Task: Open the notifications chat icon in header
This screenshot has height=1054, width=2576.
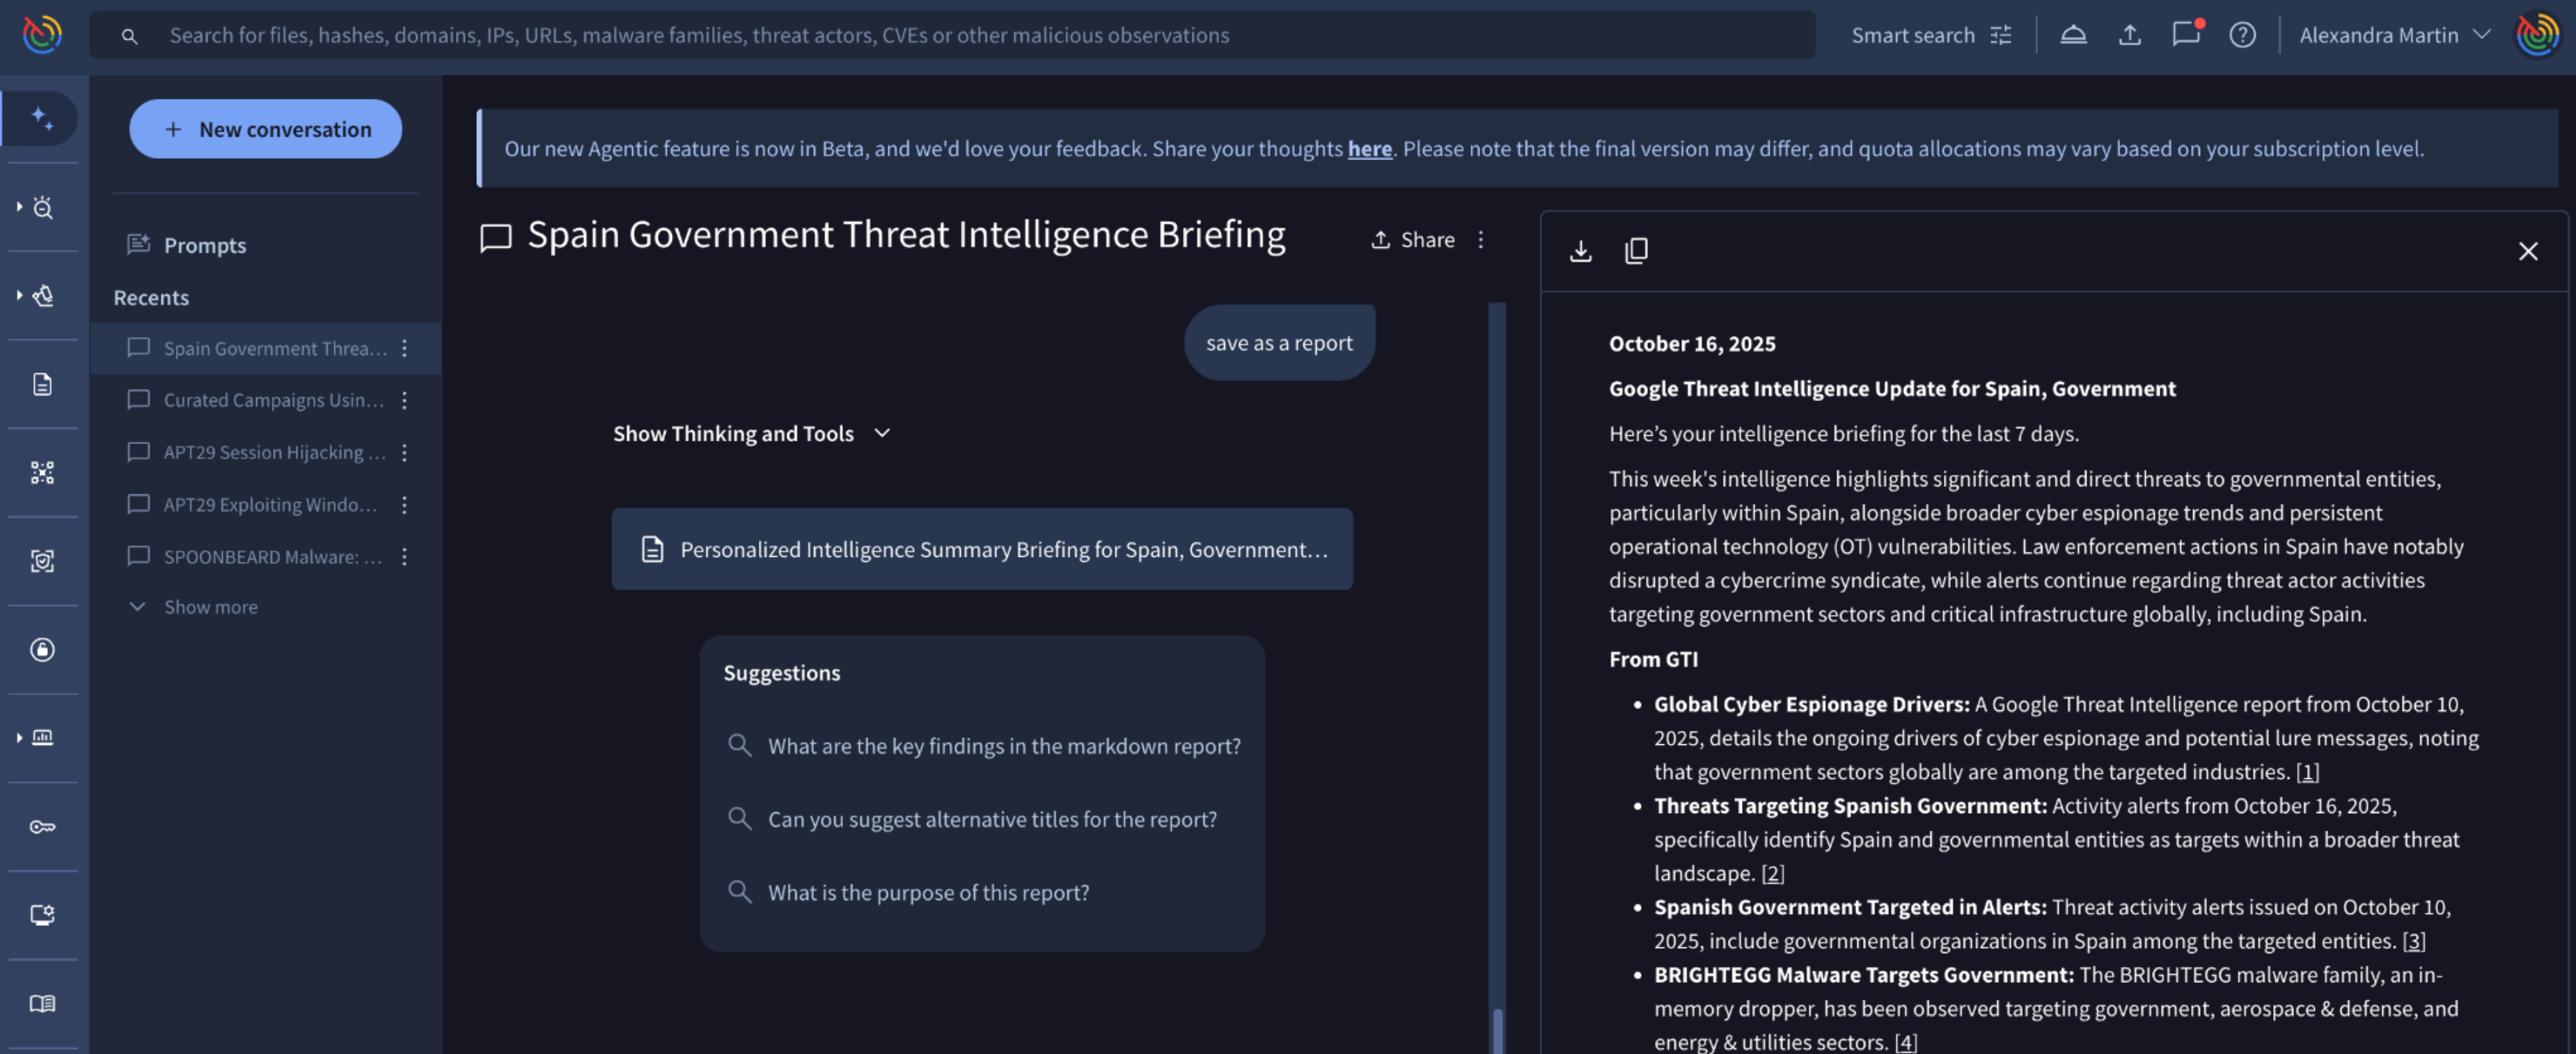Action: 2185,35
